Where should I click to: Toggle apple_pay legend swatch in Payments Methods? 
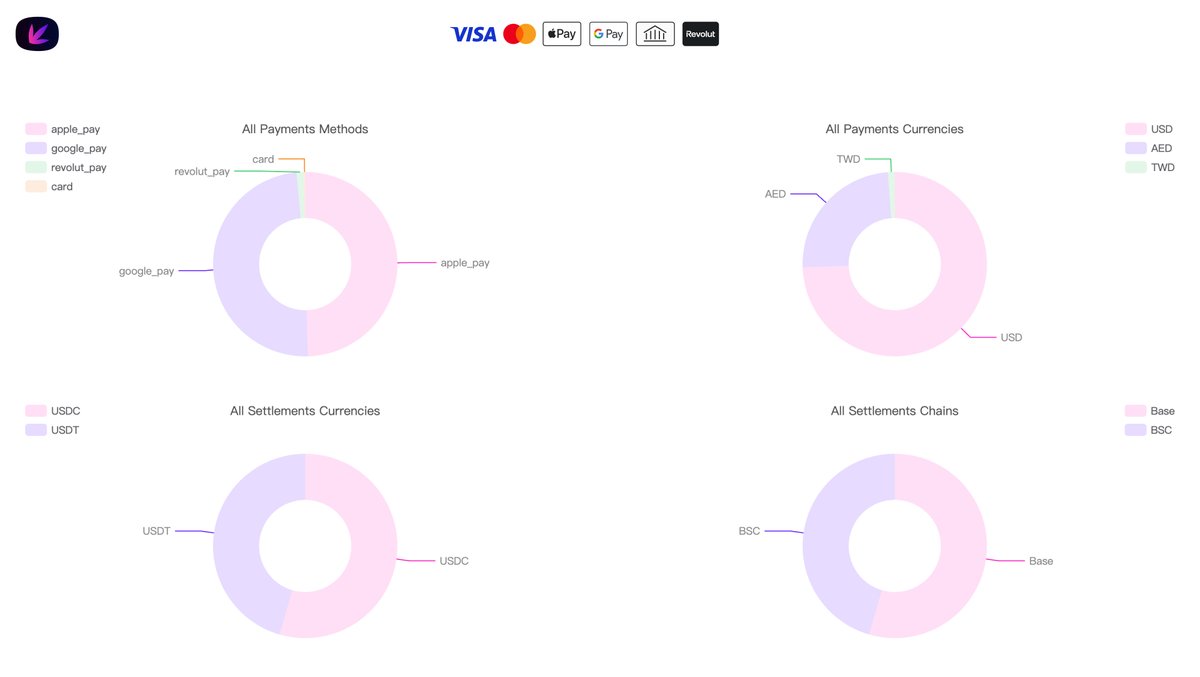point(36,129)
